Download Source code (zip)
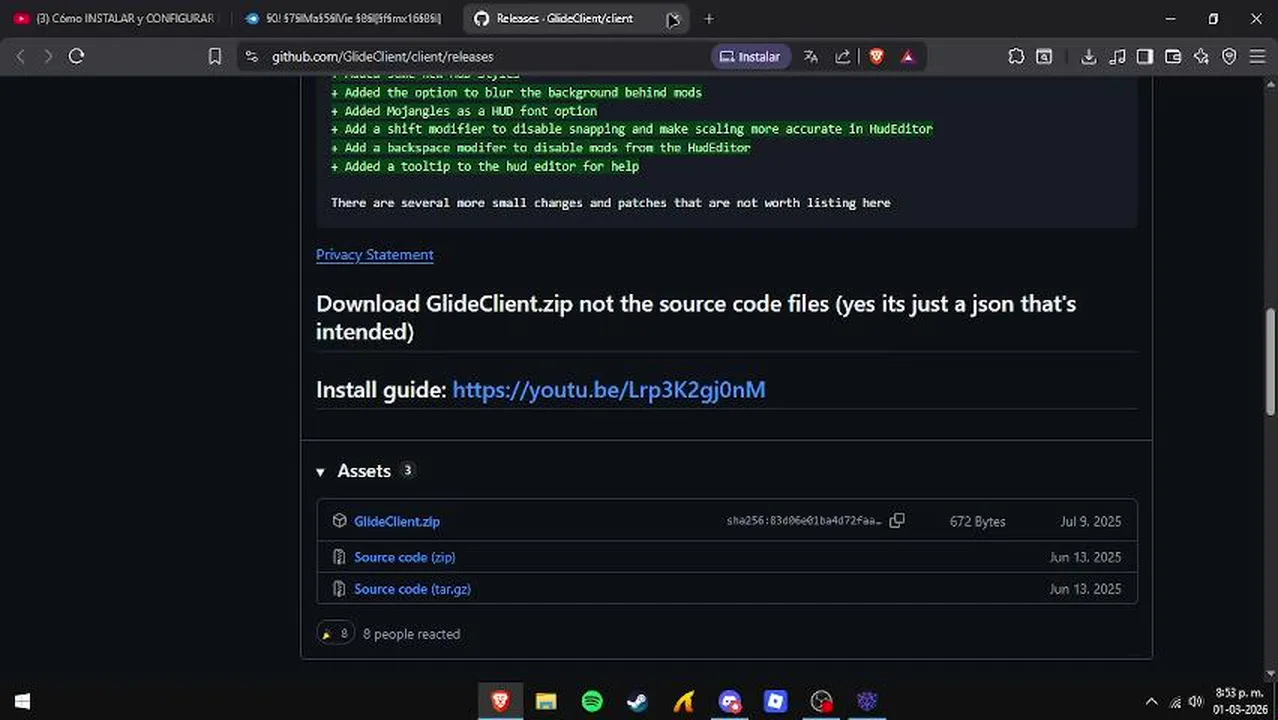Viewport: 1278px width, 720px height. click(405, 557)
